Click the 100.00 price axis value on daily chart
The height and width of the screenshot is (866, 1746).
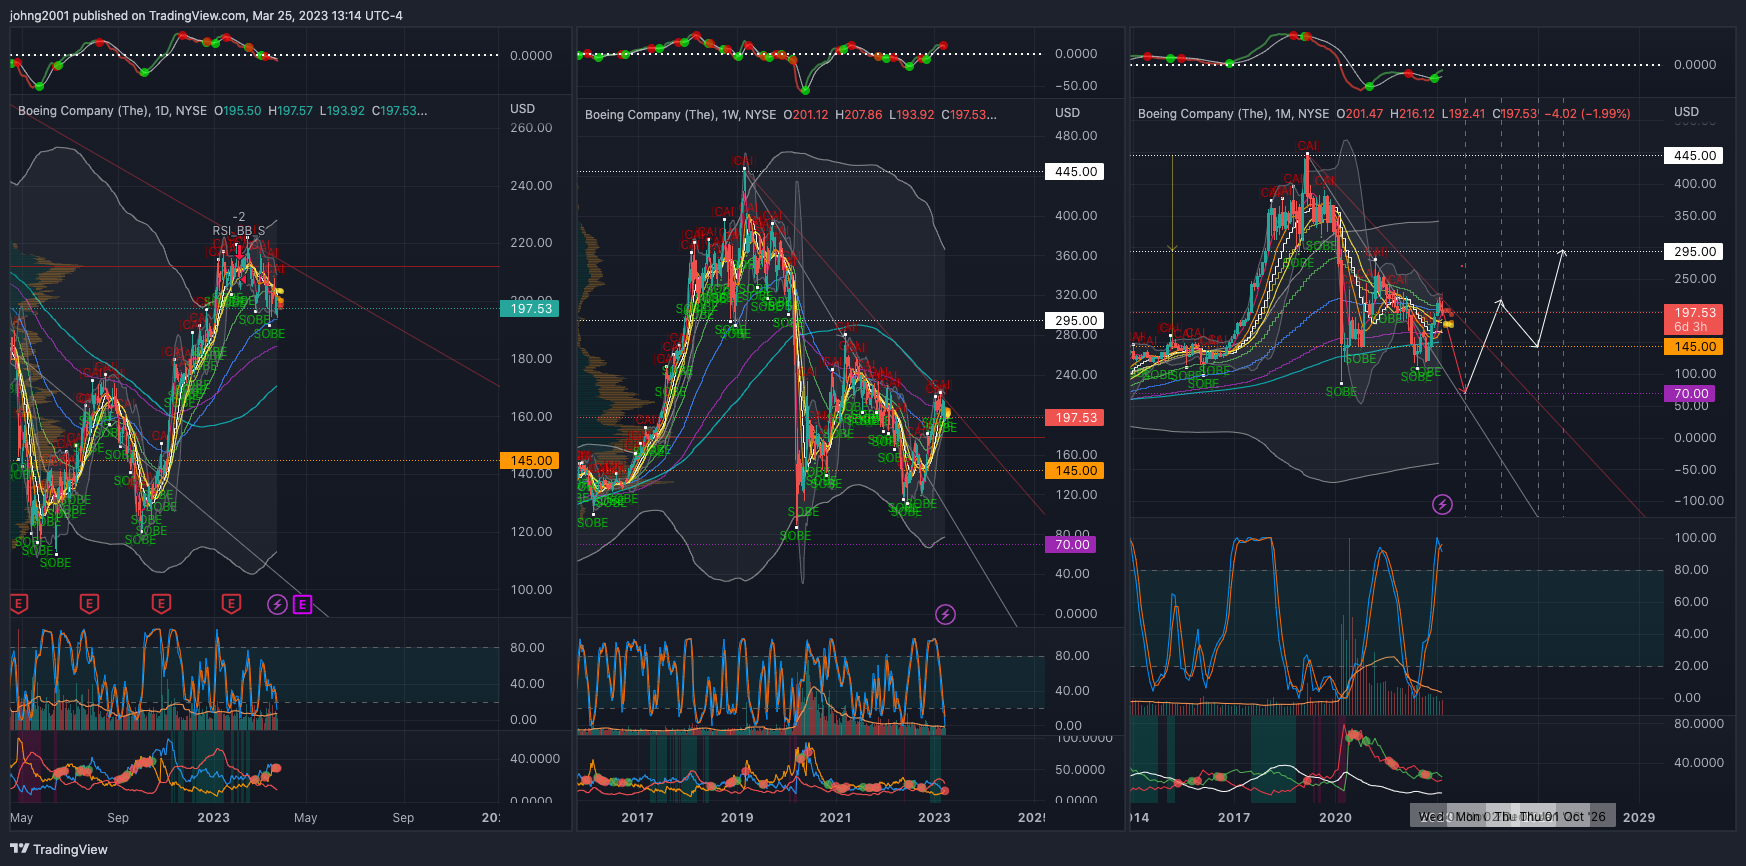531,590
